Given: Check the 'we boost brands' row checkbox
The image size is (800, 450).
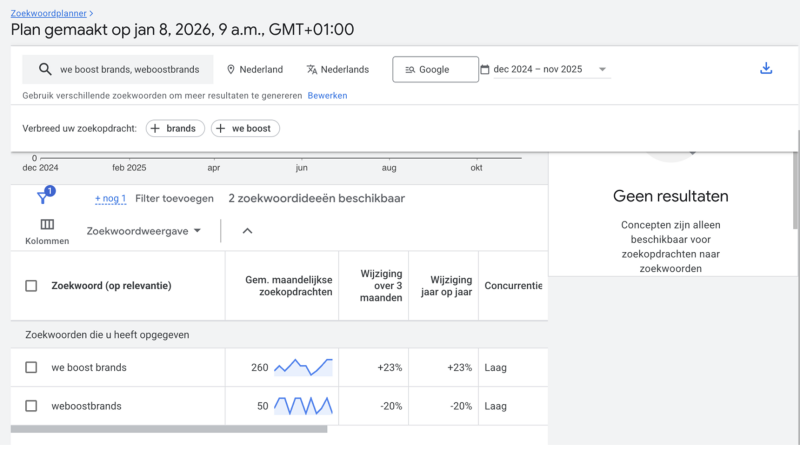Looking at the screenshot, I should click(31, 367).
